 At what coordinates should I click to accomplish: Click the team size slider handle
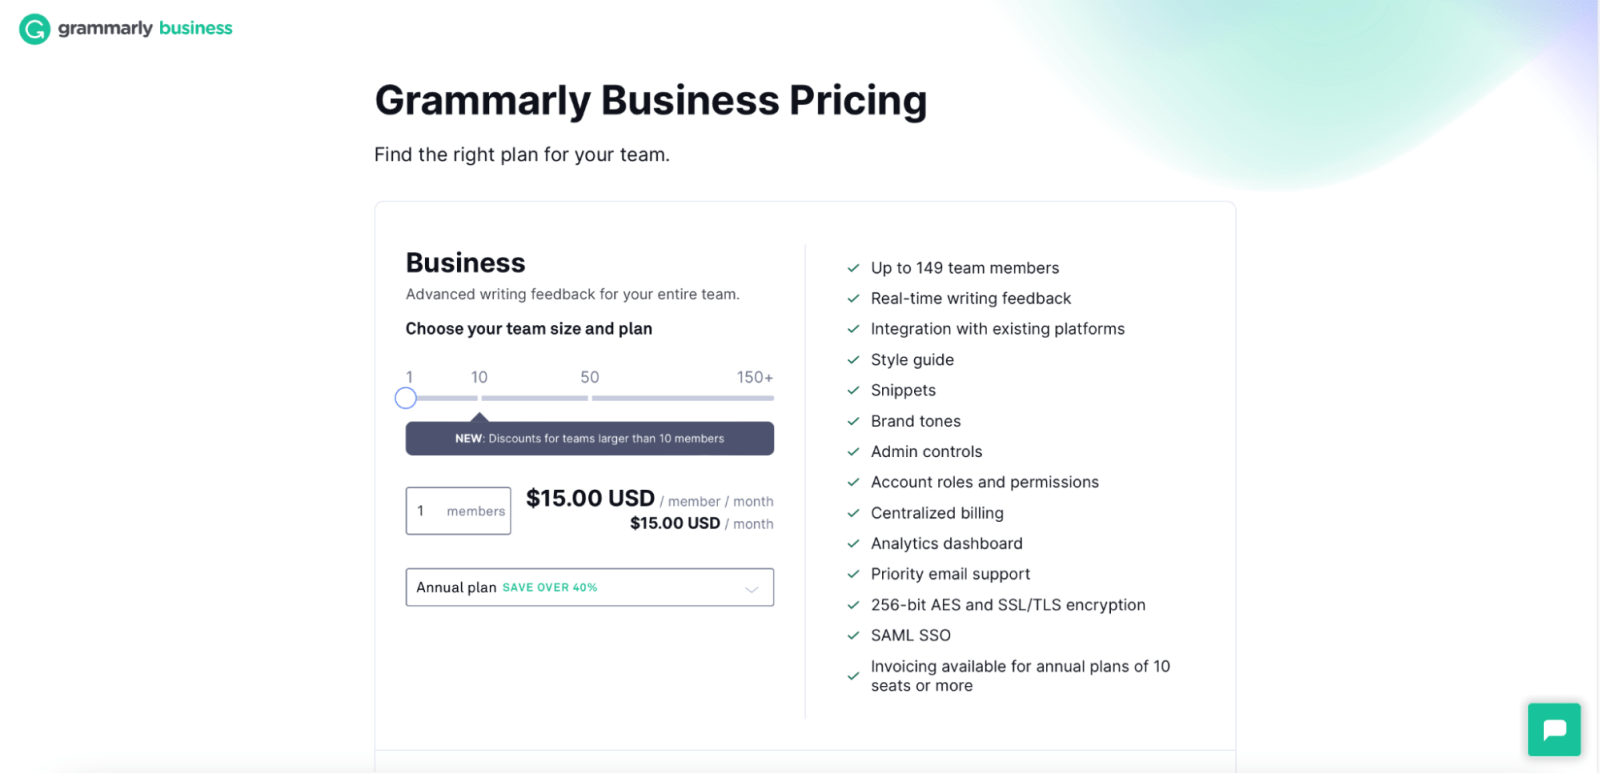point(405,398)
